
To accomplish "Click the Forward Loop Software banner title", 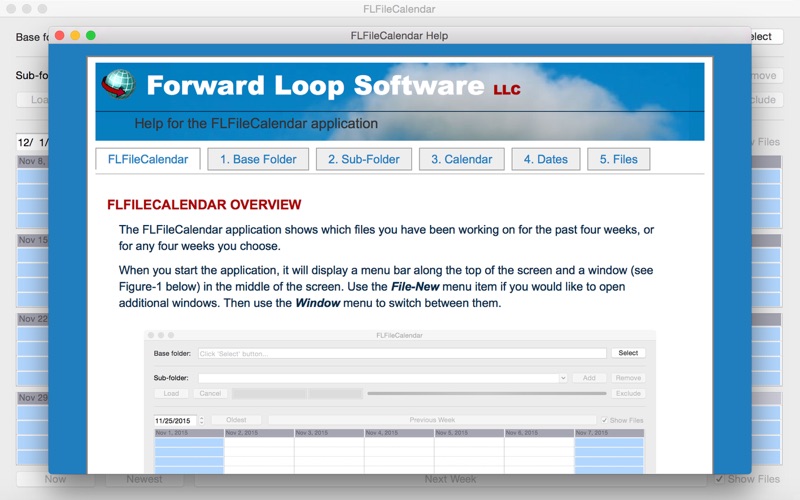I will tap(333, 86).
